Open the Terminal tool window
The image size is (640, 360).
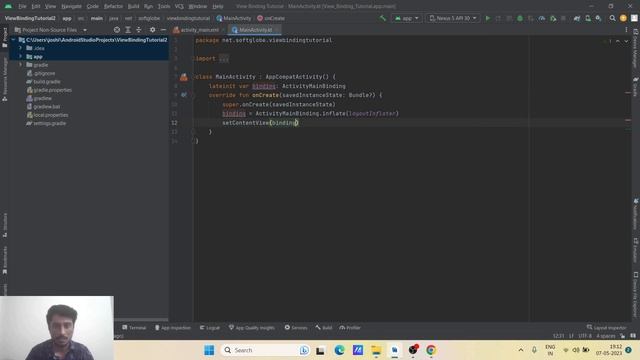pos(134,328)
